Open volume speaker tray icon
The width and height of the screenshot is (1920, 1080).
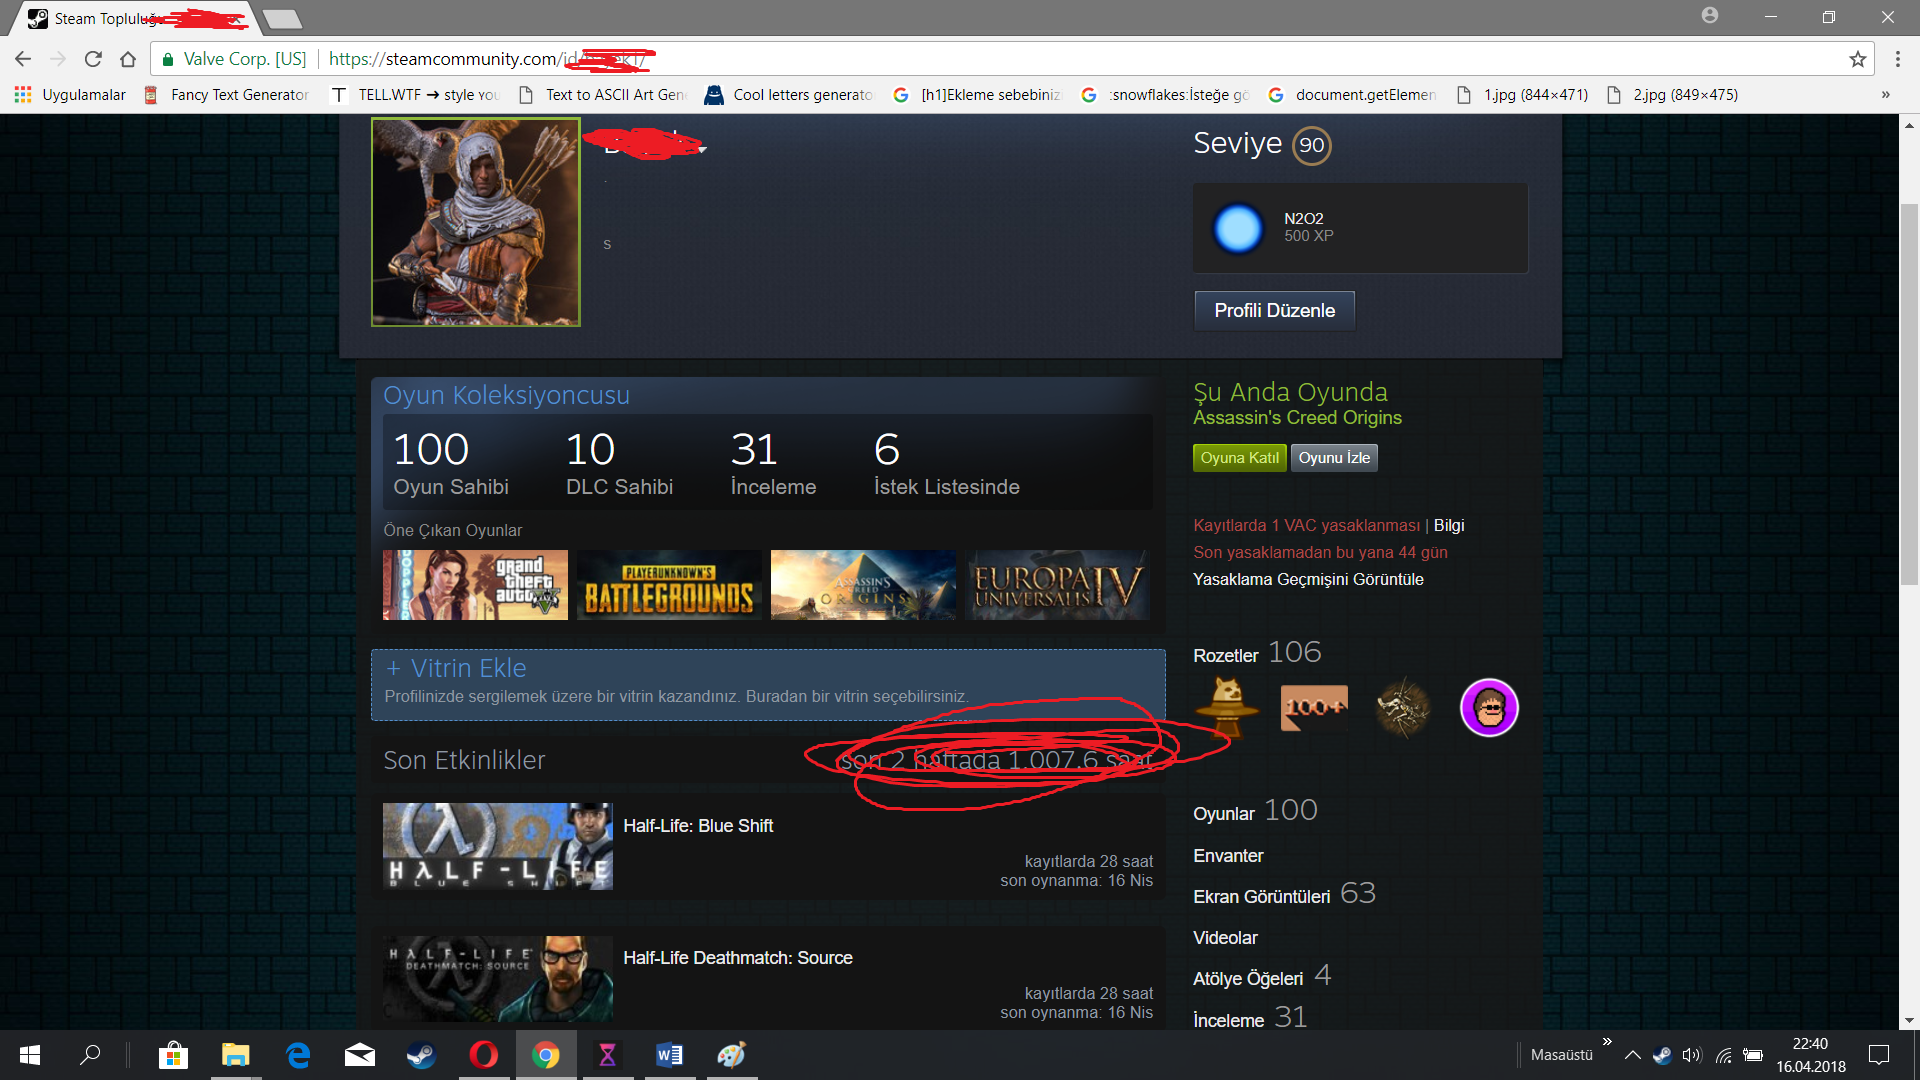tap(1692, 1055)
